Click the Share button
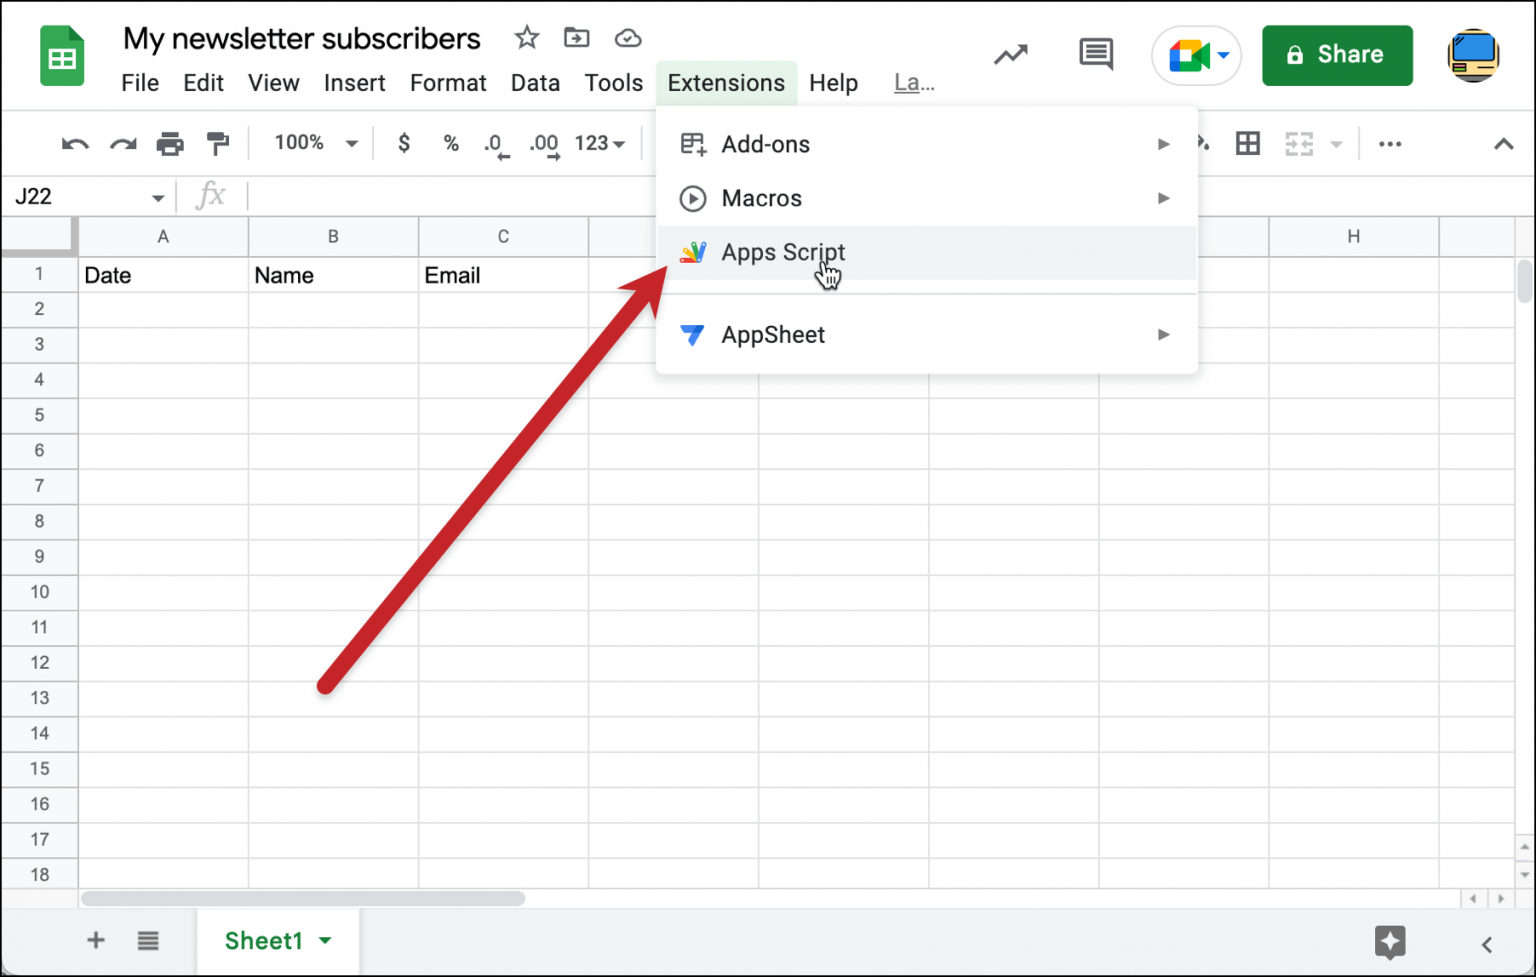The image size is (1536, 977). (x=1337, y=55)
